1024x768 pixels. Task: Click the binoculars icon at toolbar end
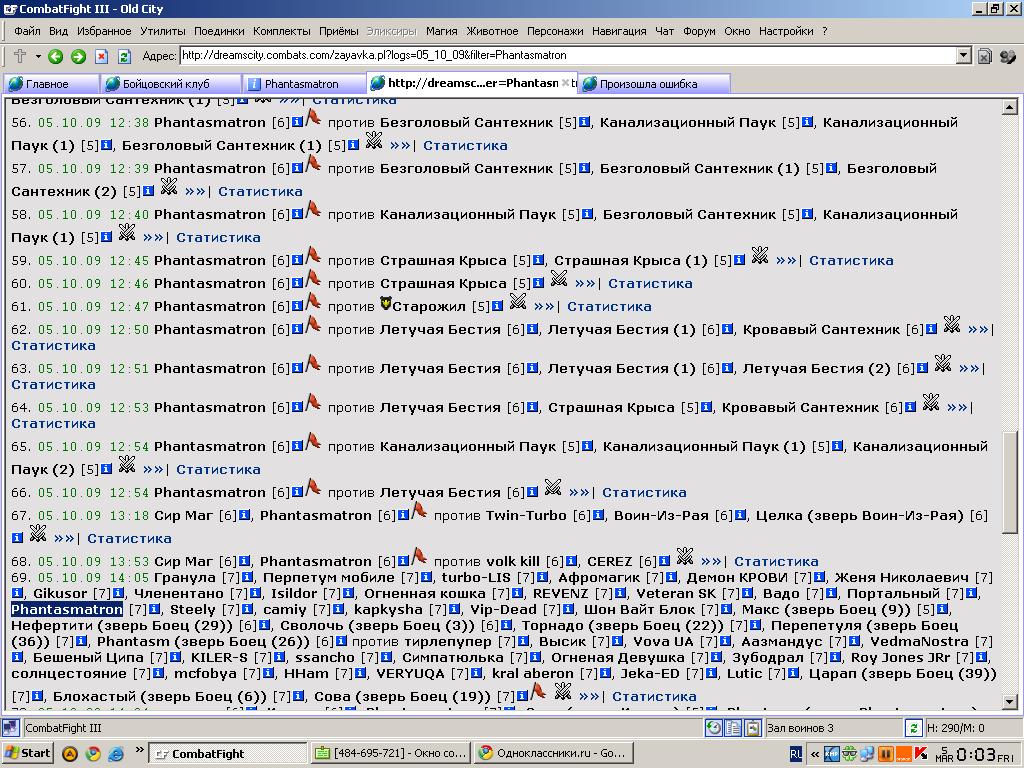(1008, 57)
